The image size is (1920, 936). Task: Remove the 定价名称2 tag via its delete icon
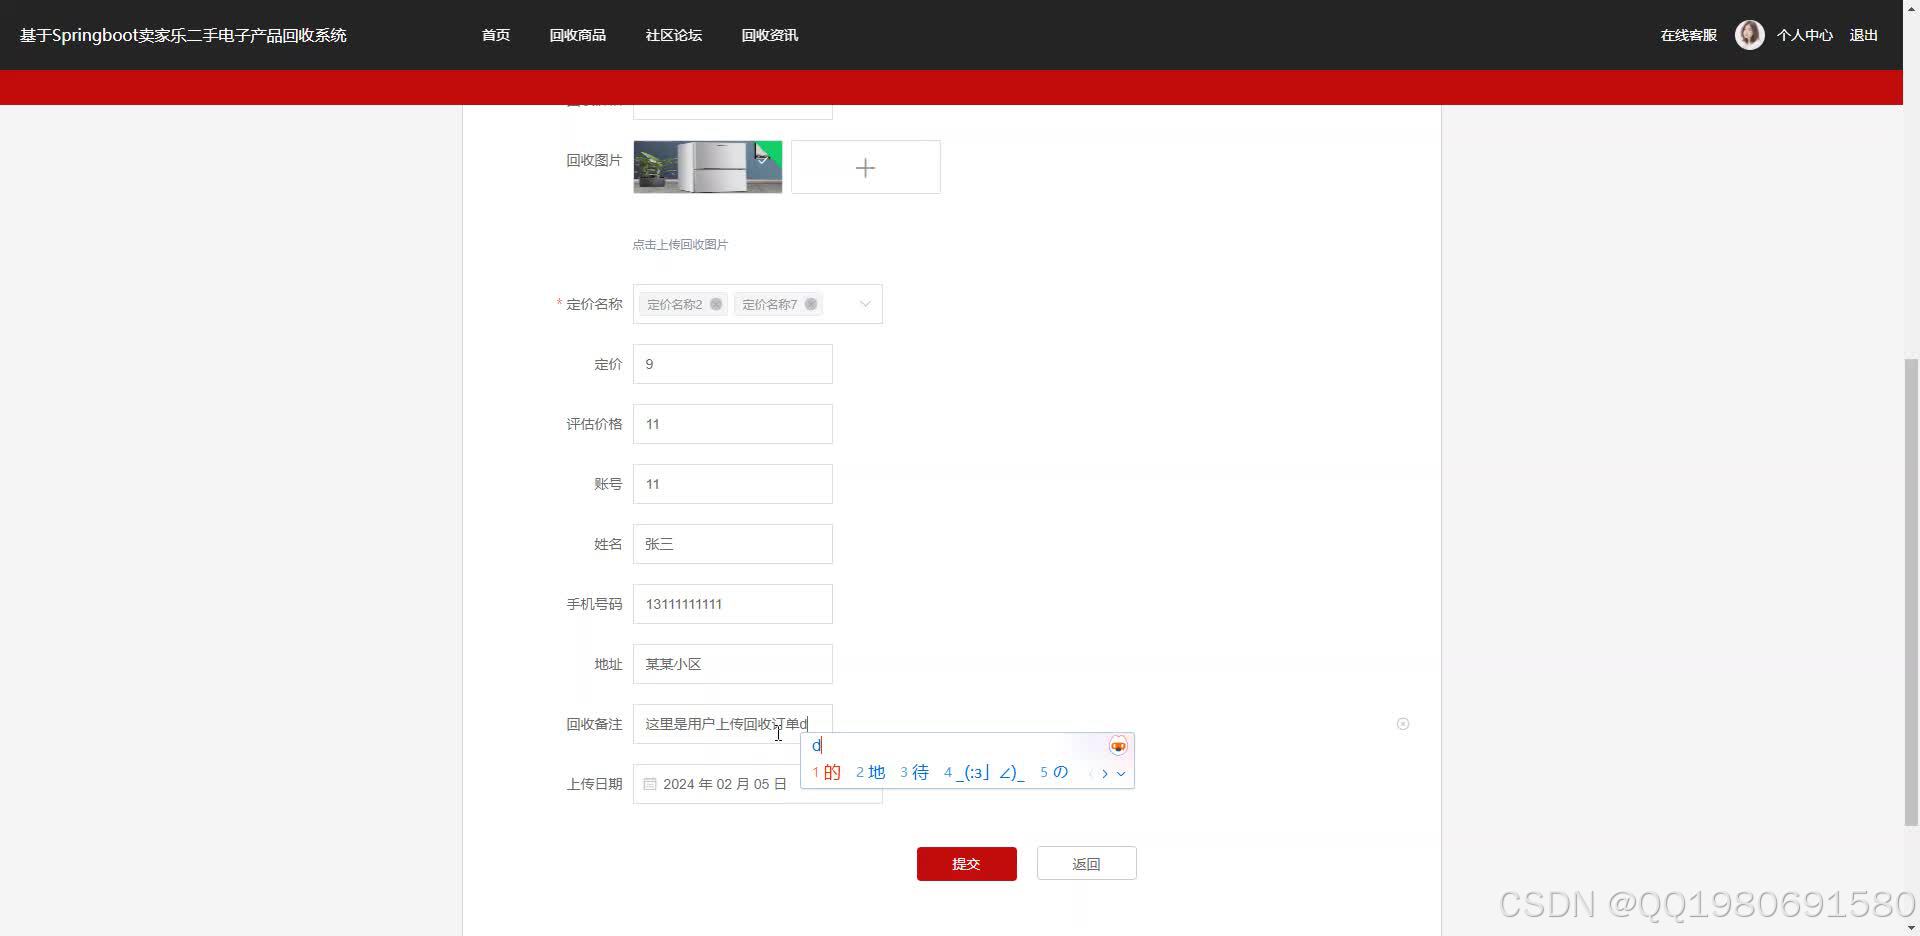click(716, 304)
